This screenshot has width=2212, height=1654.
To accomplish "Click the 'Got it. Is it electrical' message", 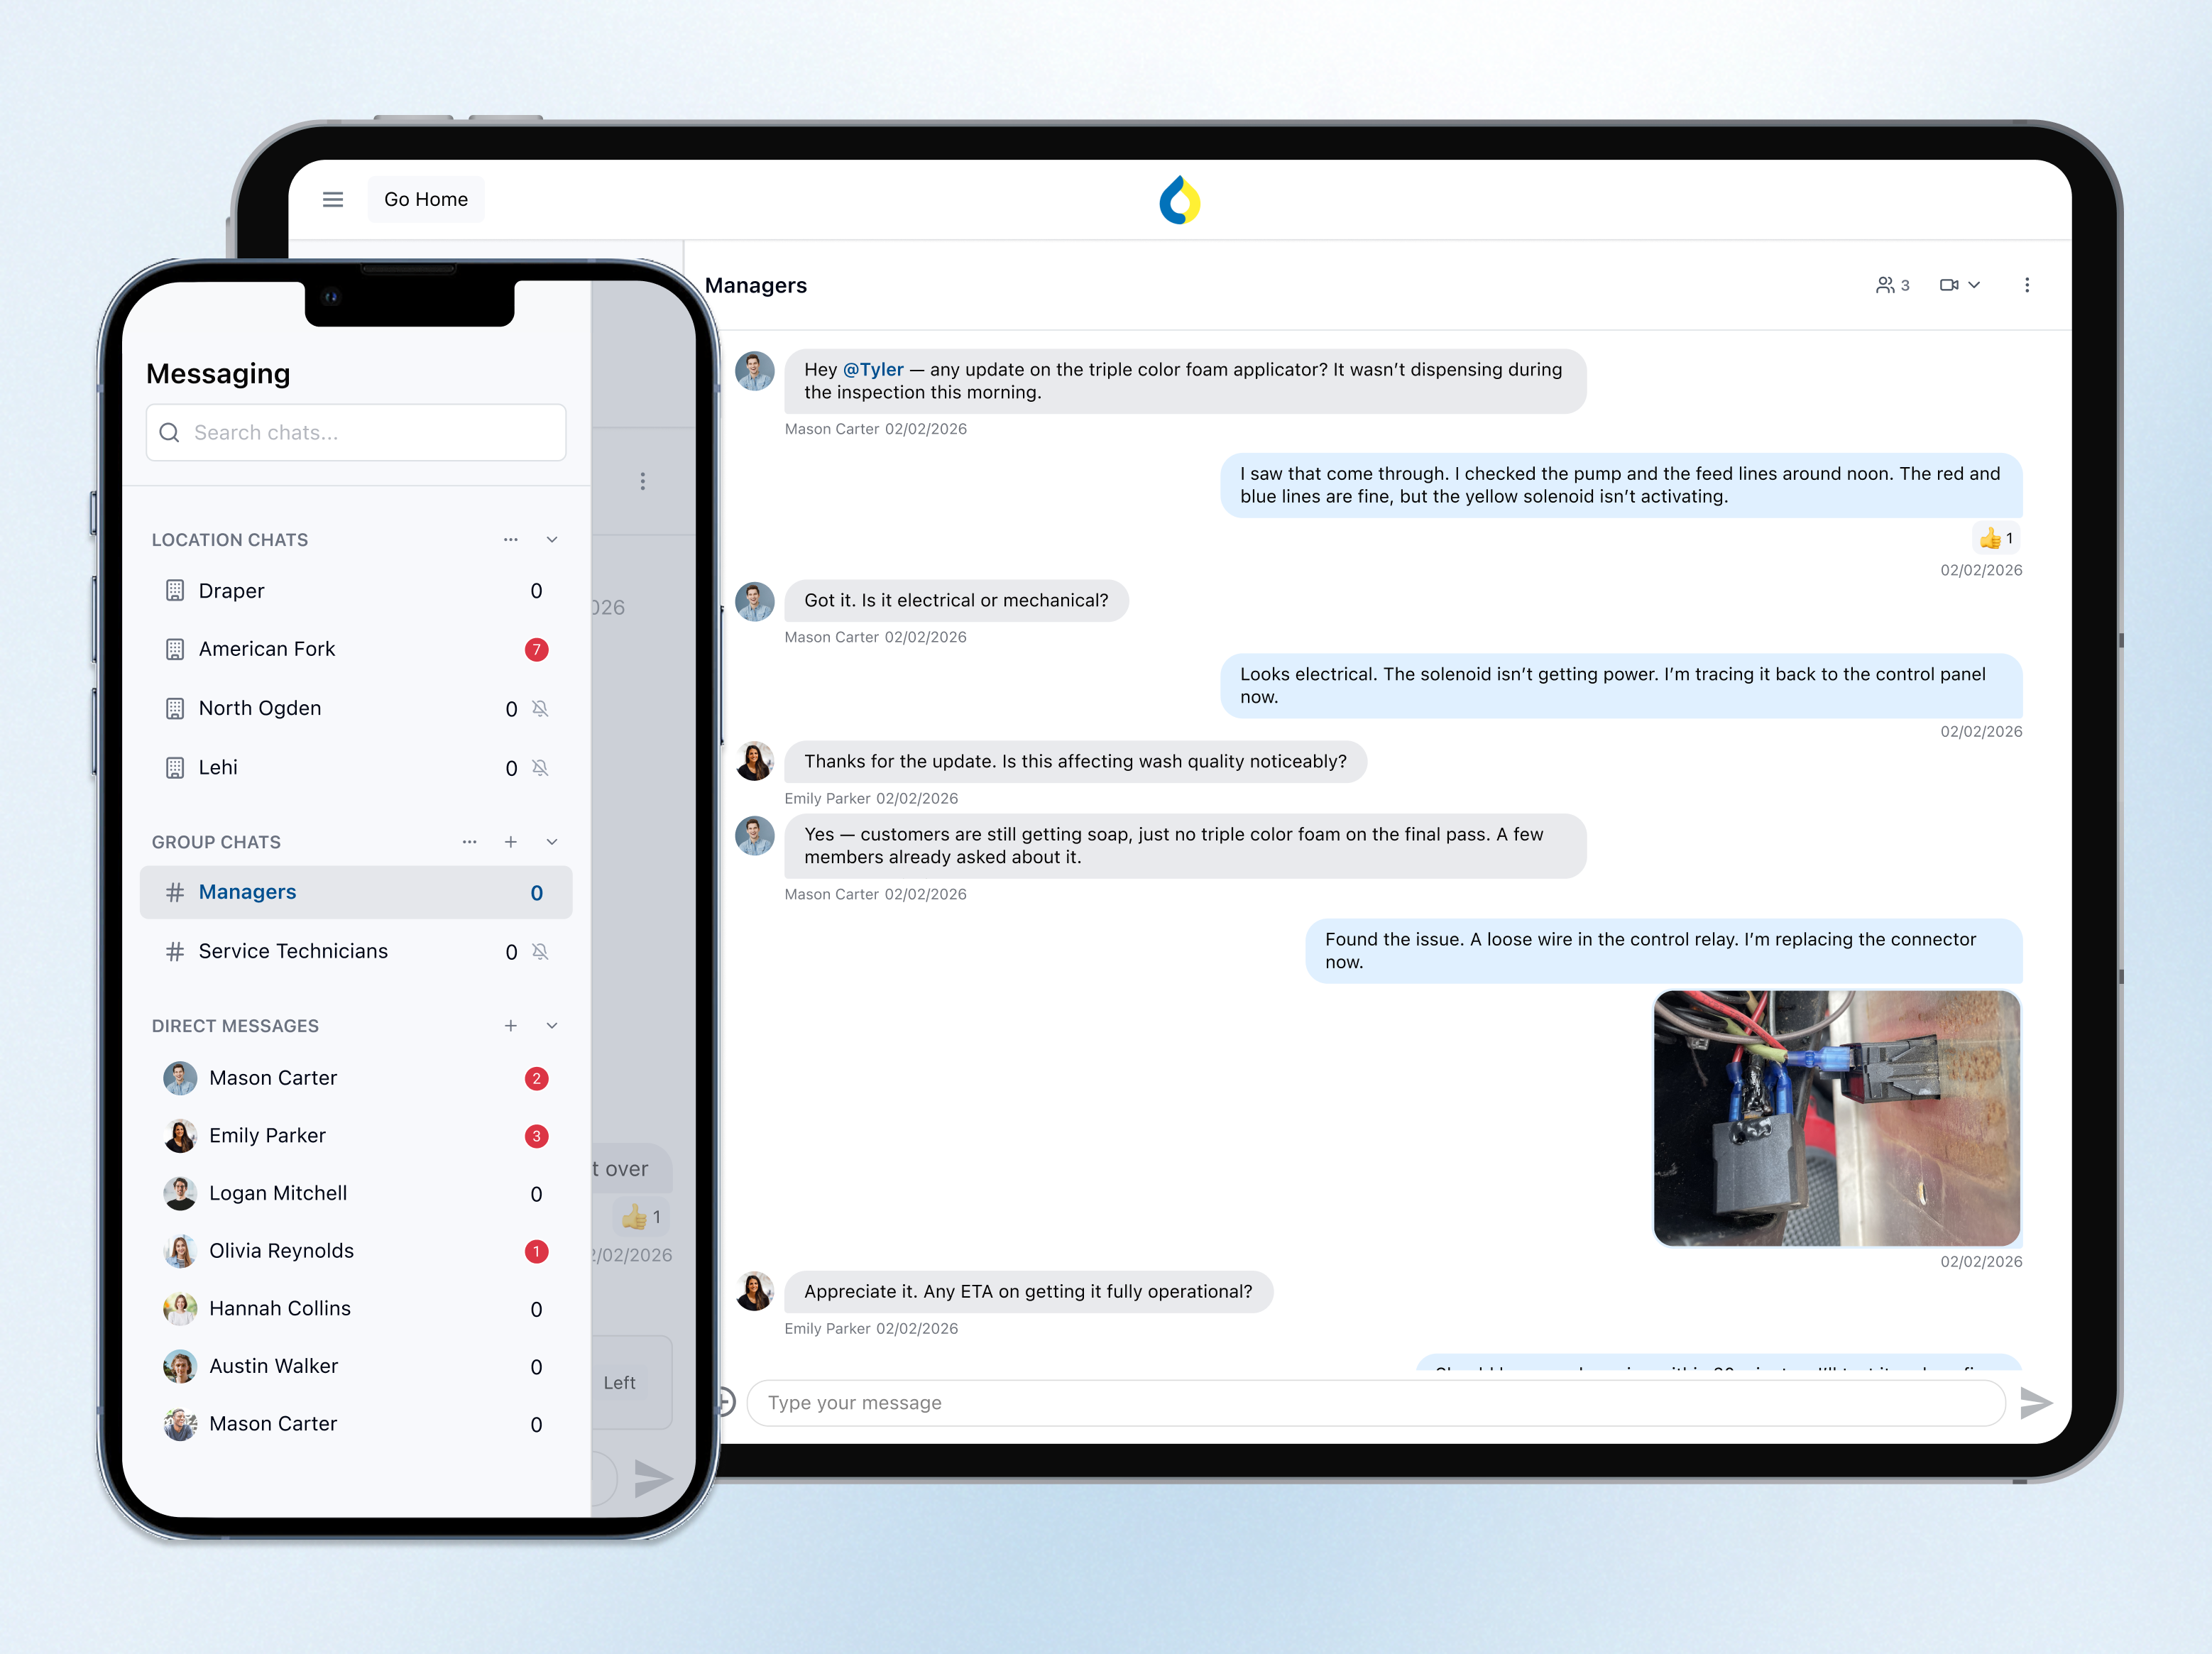I will (956, 600).
